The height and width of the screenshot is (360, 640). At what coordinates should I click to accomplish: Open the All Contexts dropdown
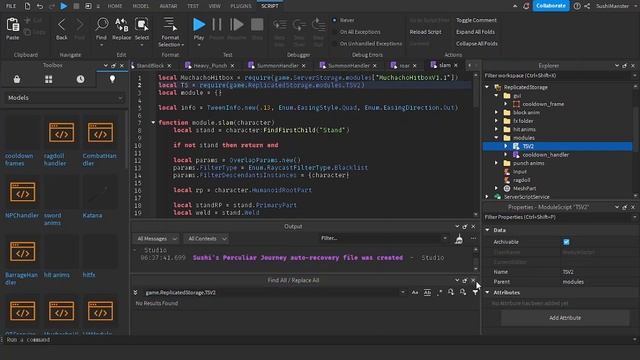[207, 238]
